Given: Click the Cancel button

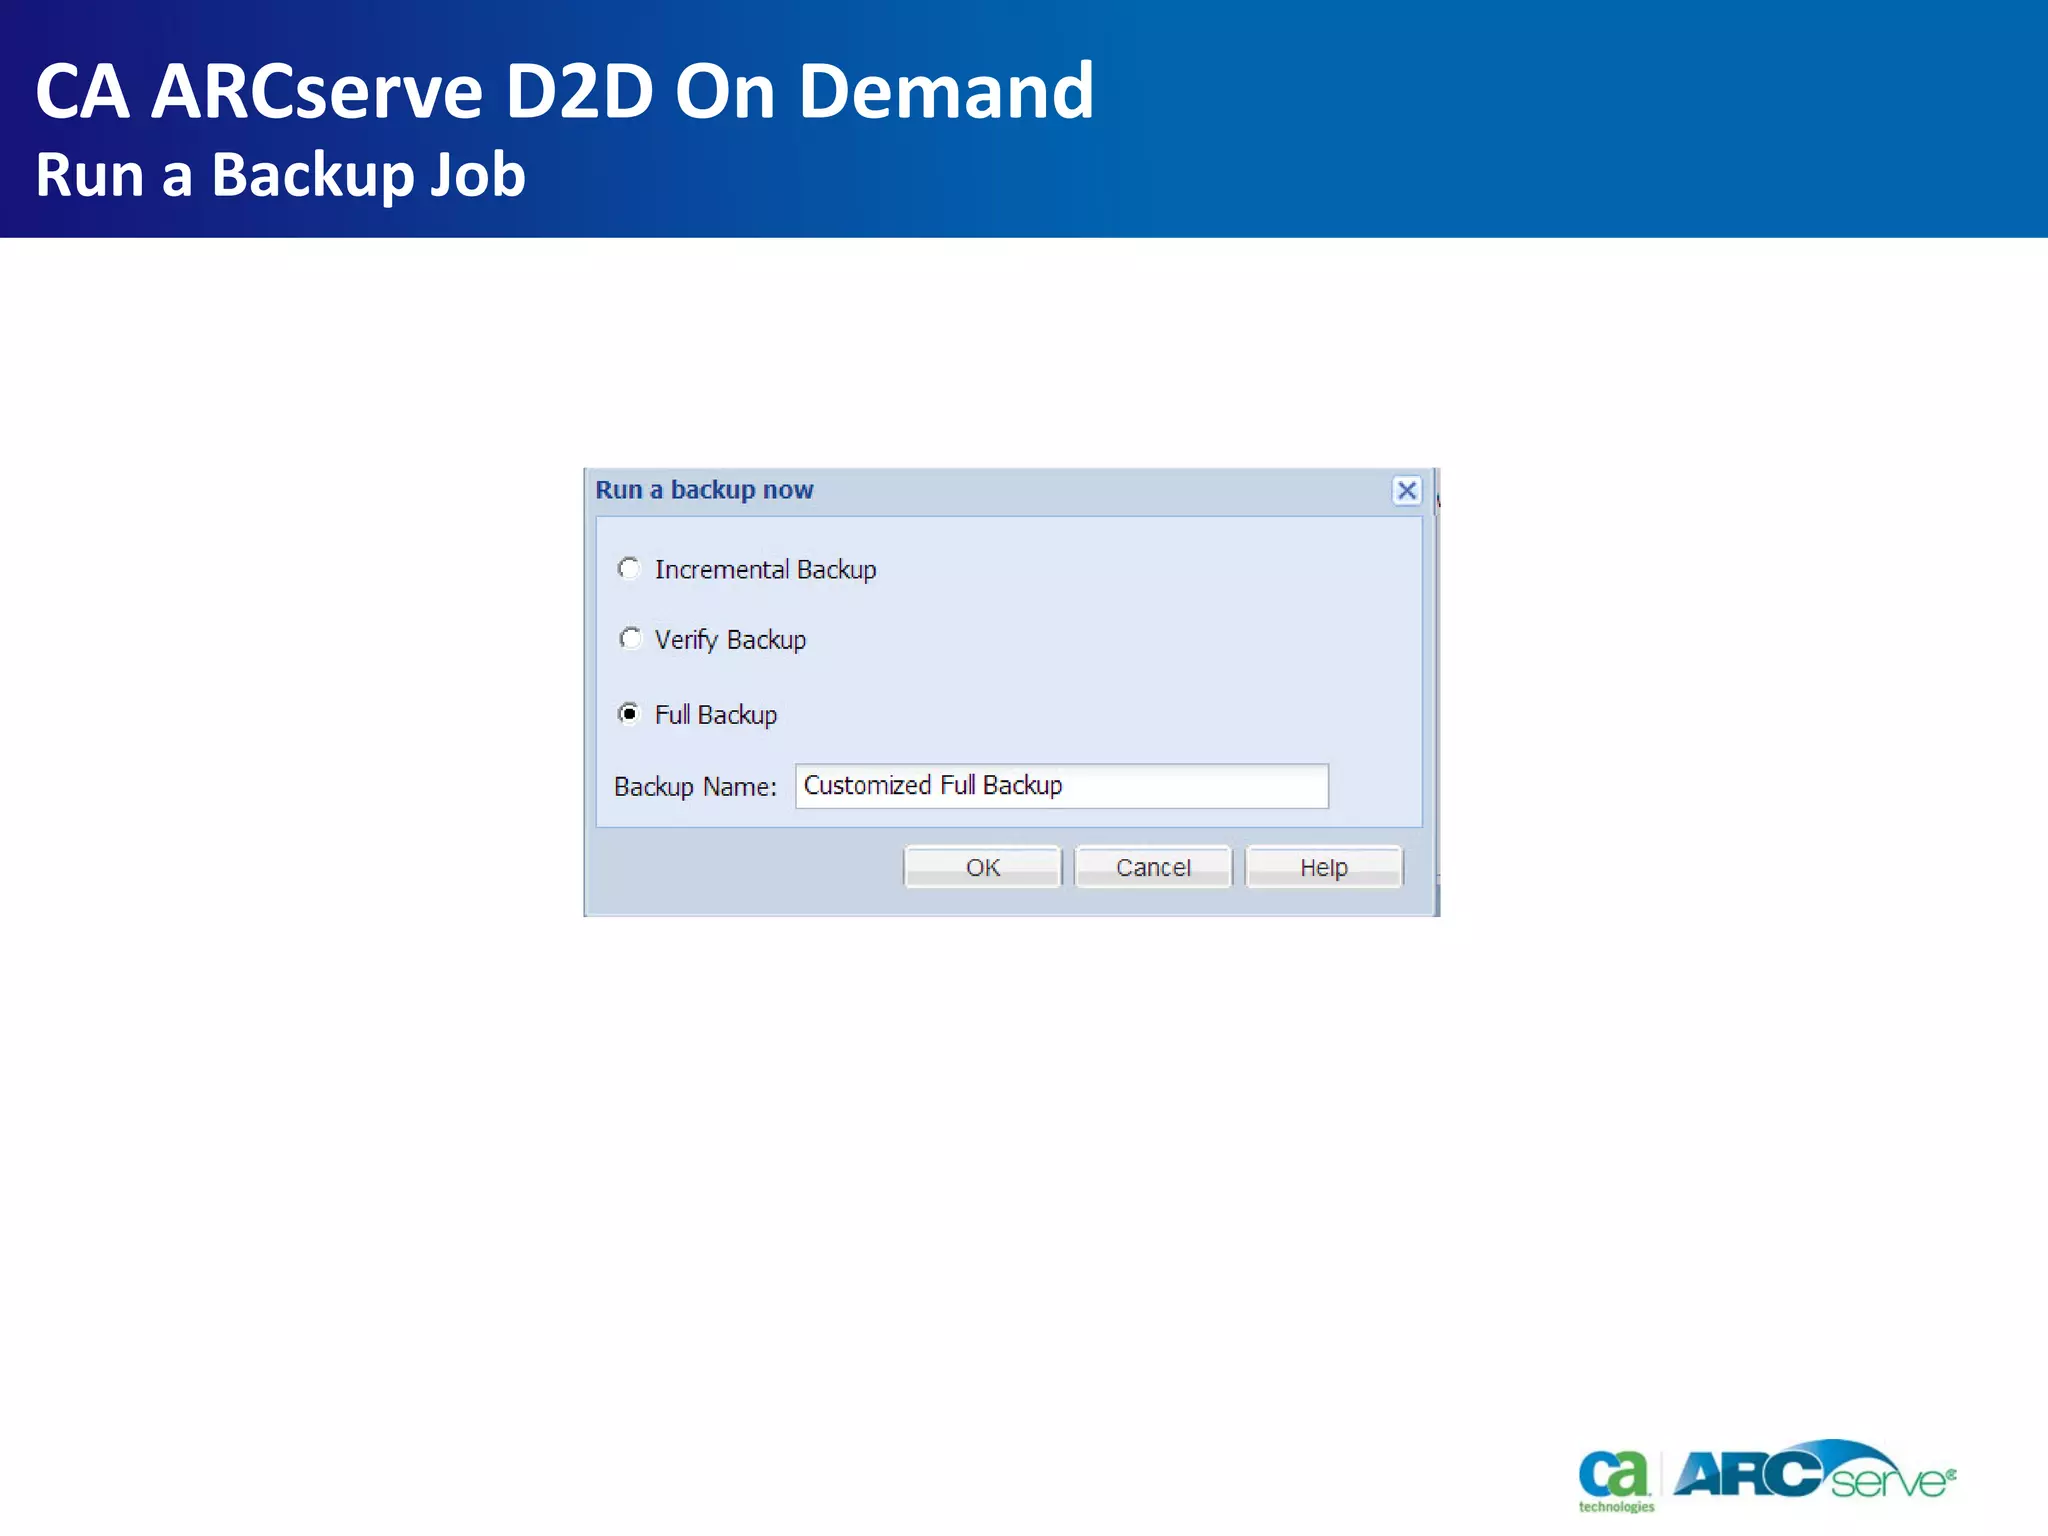Looking at the screenshot, I should [x=1153, y=867].
